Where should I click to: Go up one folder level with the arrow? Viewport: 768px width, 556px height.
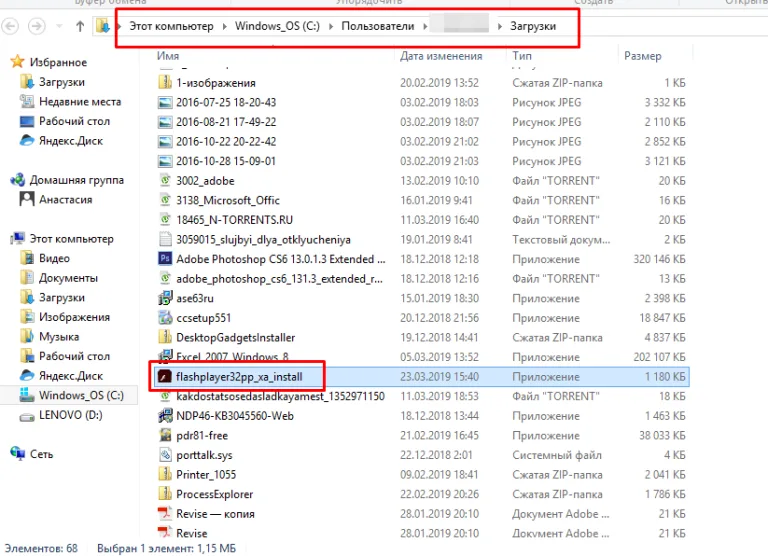click(x=80, y=26)
